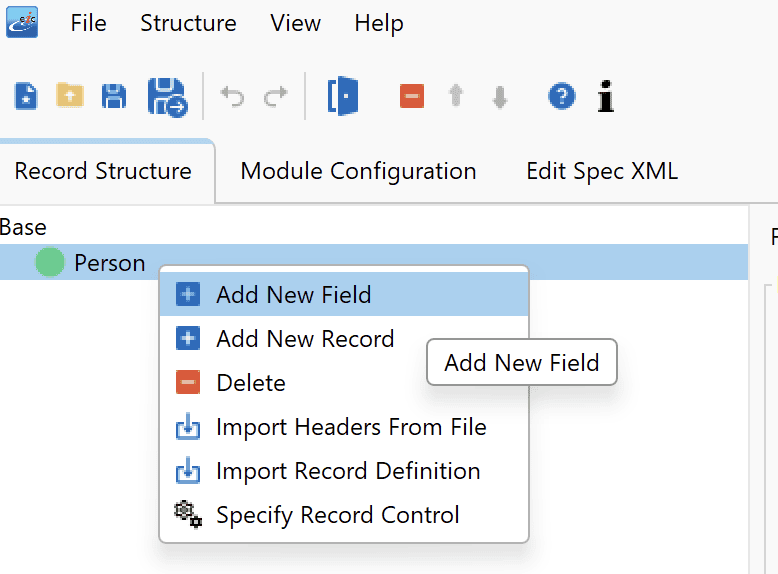This screenshot has height=574, width=778.
Task: Open the File menu
Action: pyautogui.click(x=88, y=23)
